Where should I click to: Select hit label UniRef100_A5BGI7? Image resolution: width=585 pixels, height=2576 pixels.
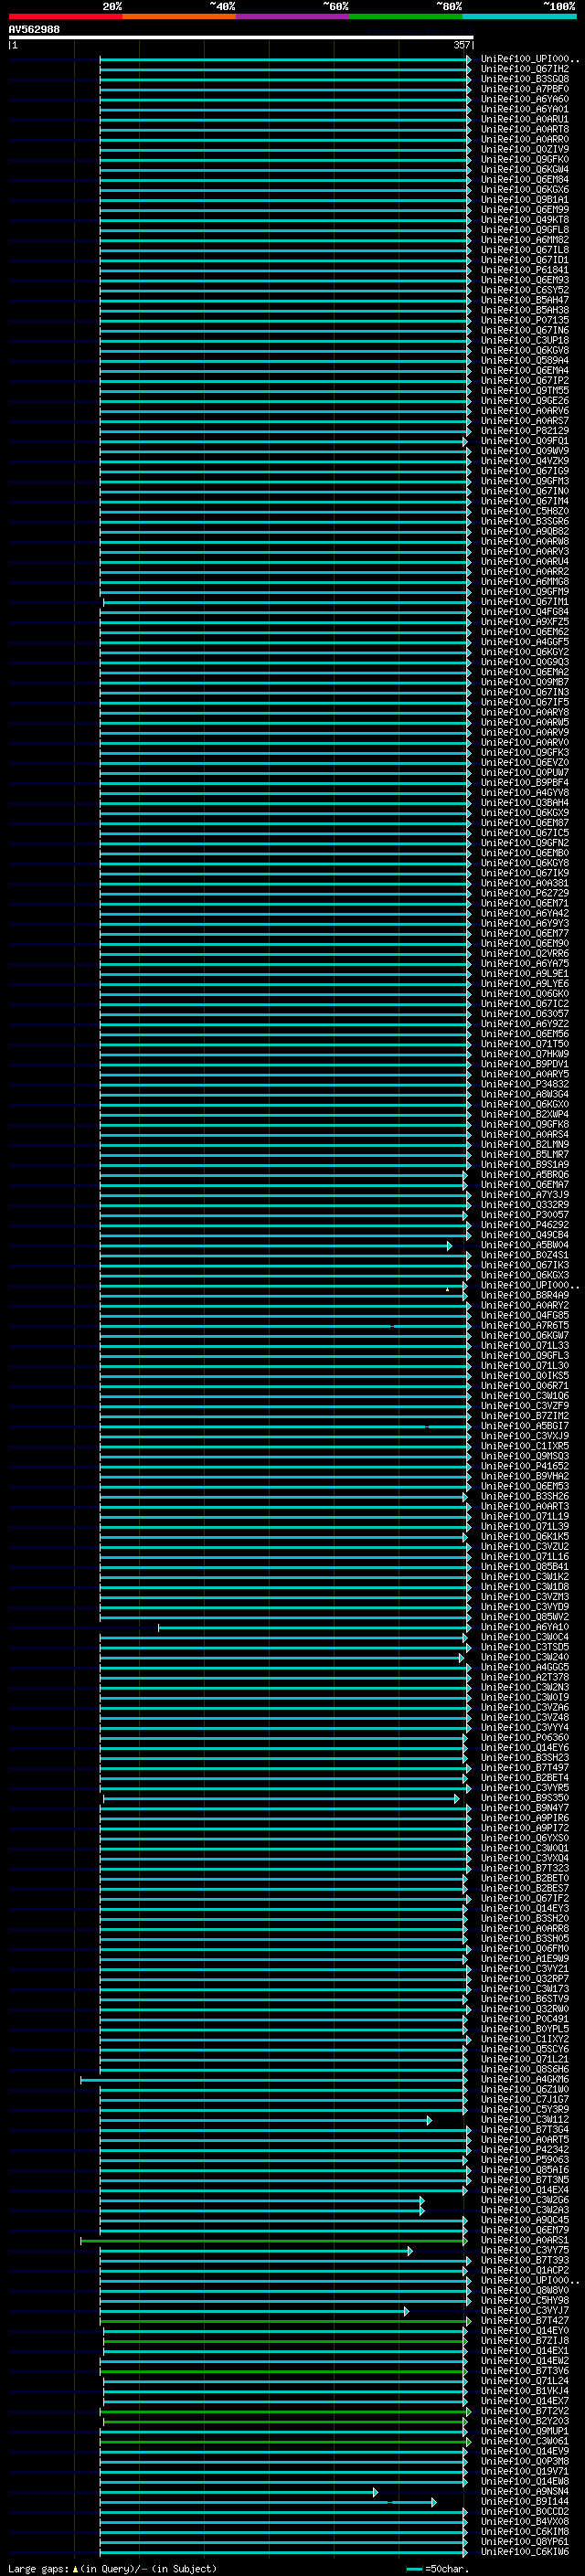[525, 1426]
